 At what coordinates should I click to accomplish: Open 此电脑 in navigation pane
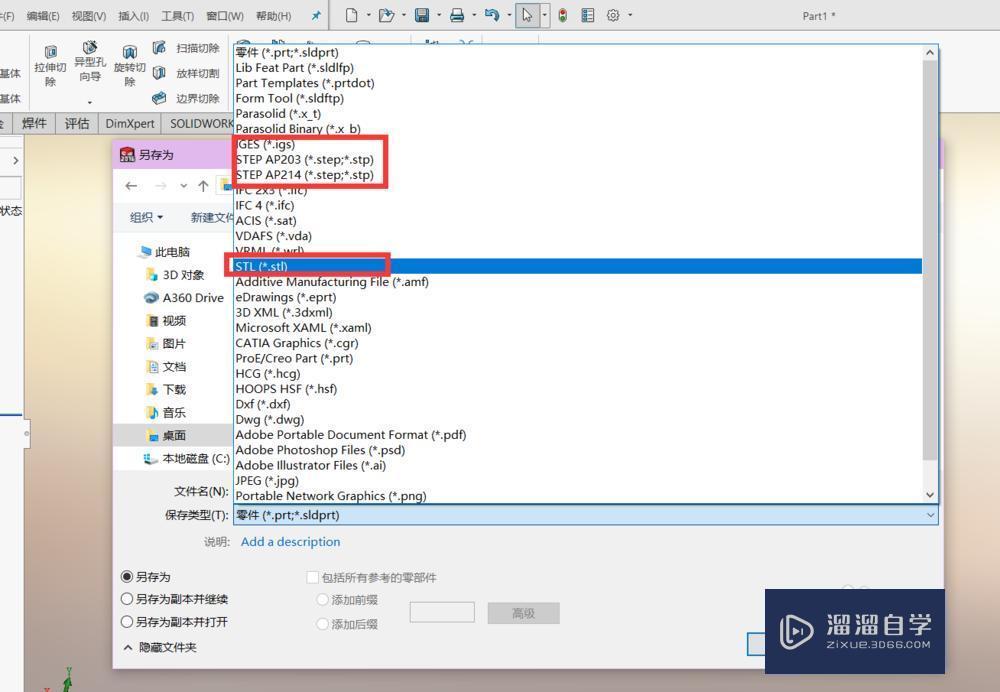pyautogui.click(x=165, y=252)
